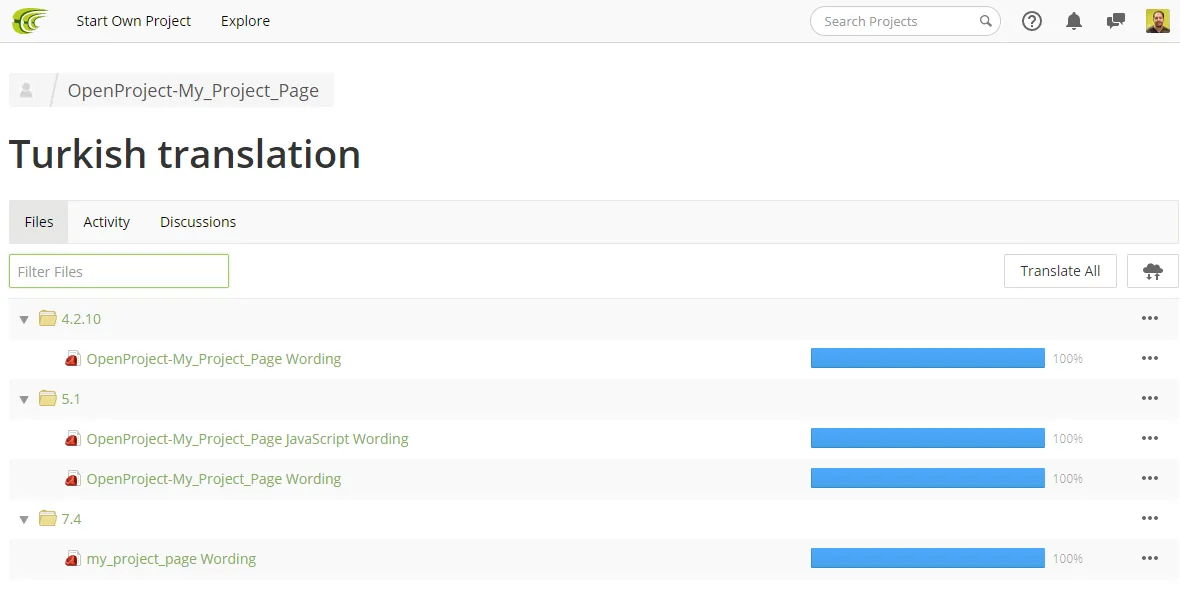The height and width of the screenshot is (594, 1180).
Task: Collapse the 7.4 folder arrow
Action: click(24, 519)
